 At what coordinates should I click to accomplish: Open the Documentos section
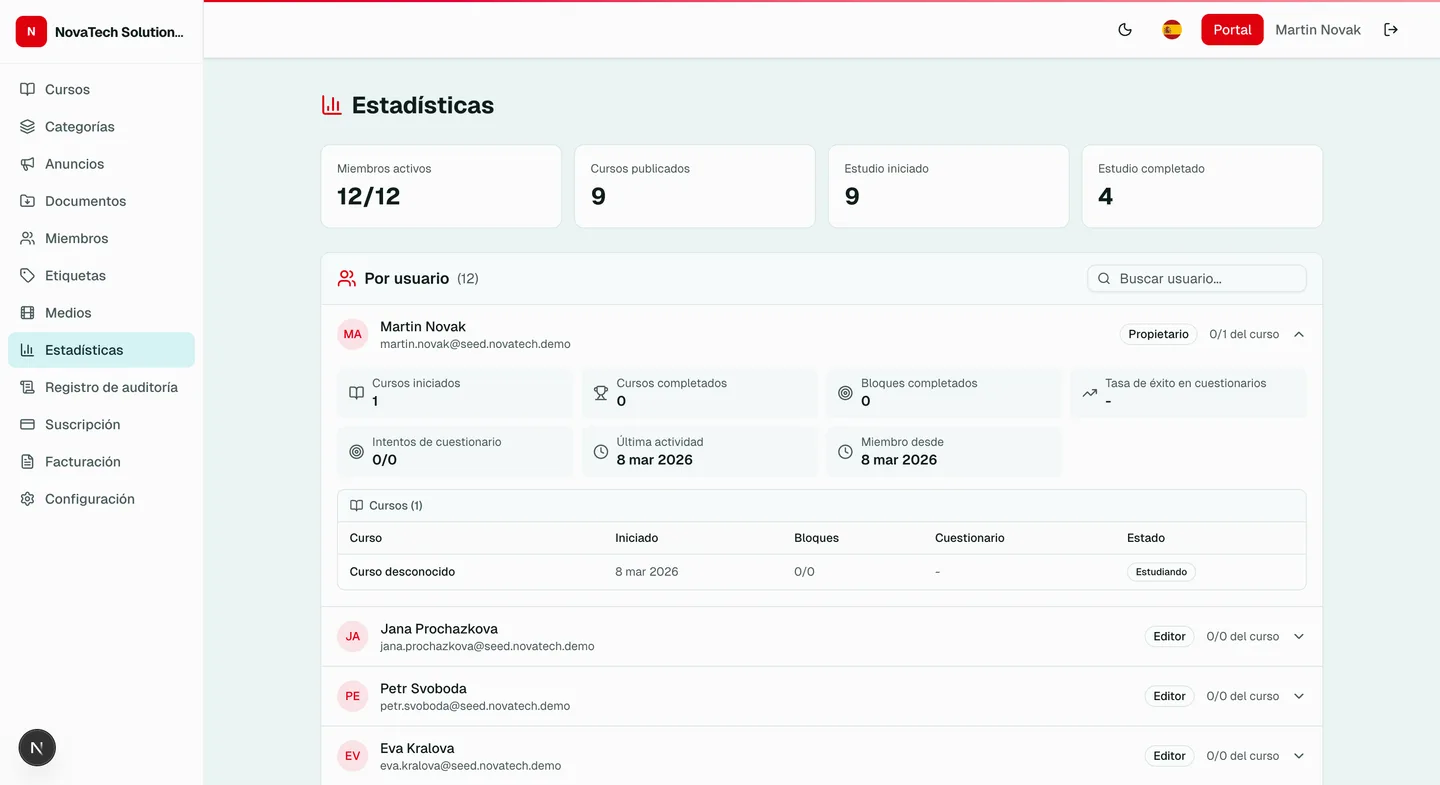[85, 200]
